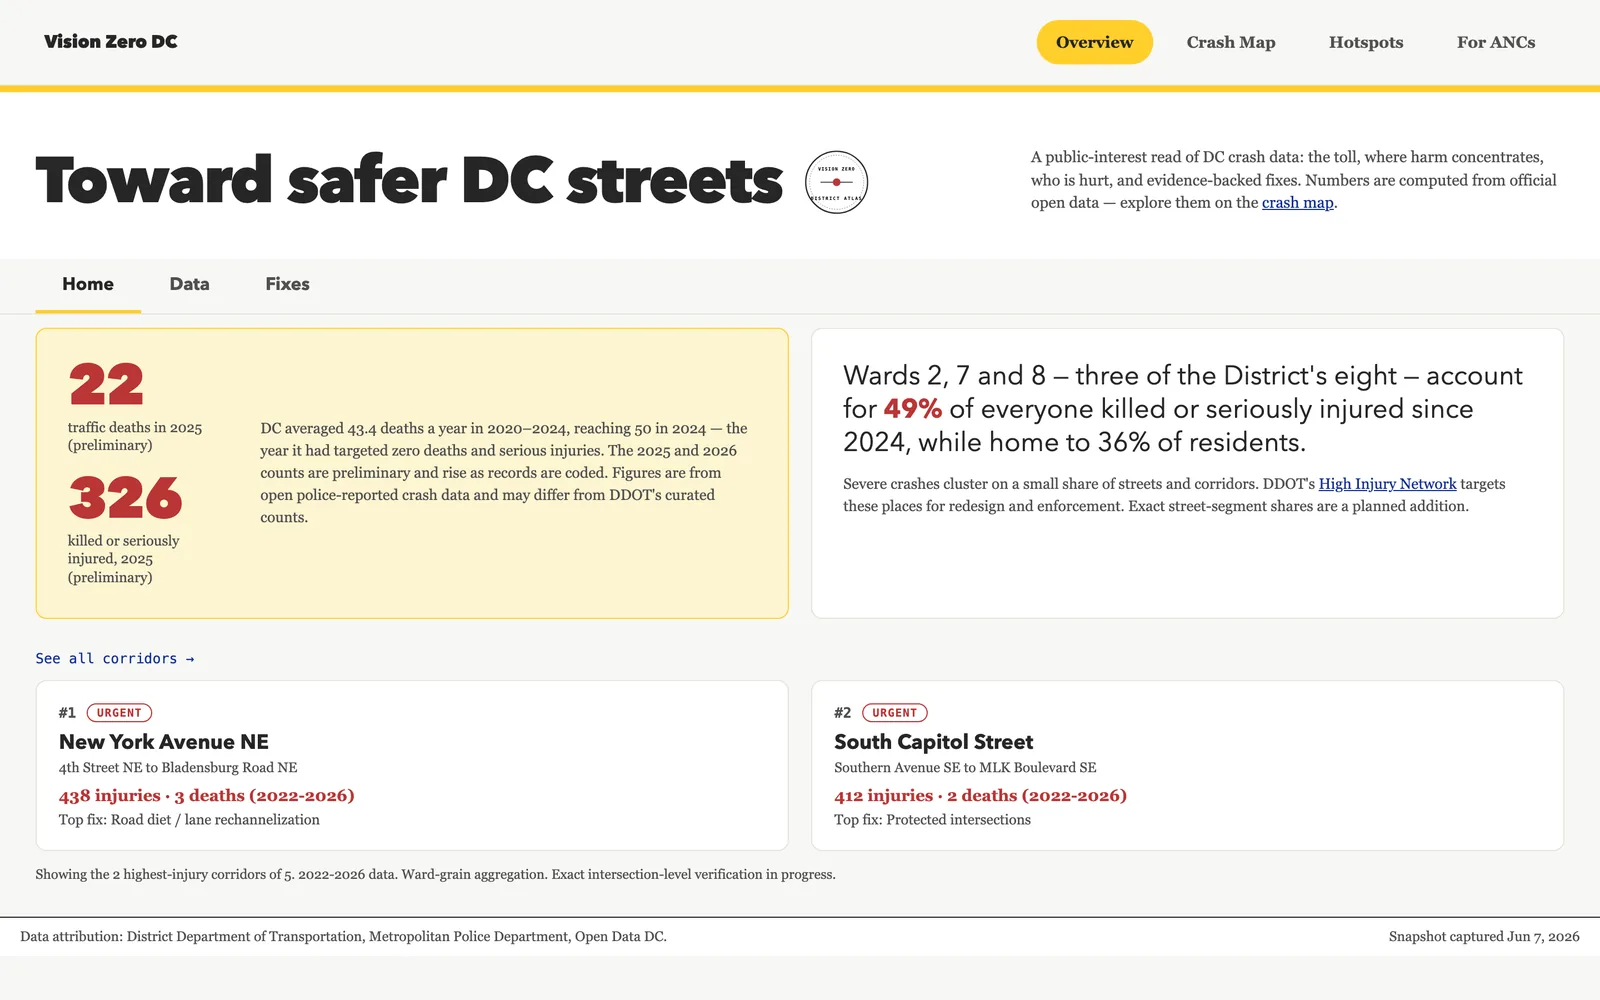1600x1000 pixels.
Task: Switch to the Data tab
Action: coord(189,284)
